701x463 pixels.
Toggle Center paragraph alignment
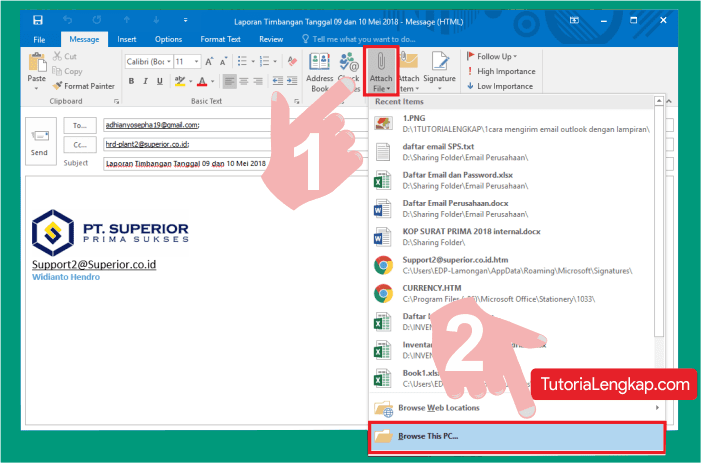[x=244, y=81]
